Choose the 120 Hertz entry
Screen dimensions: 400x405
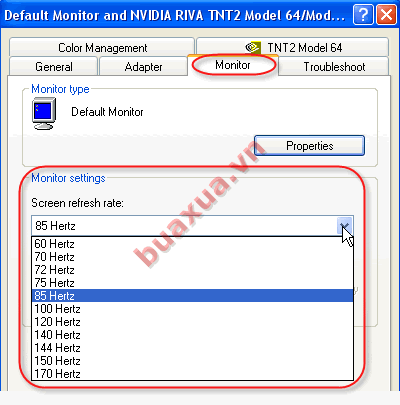[x=192, y=322]
